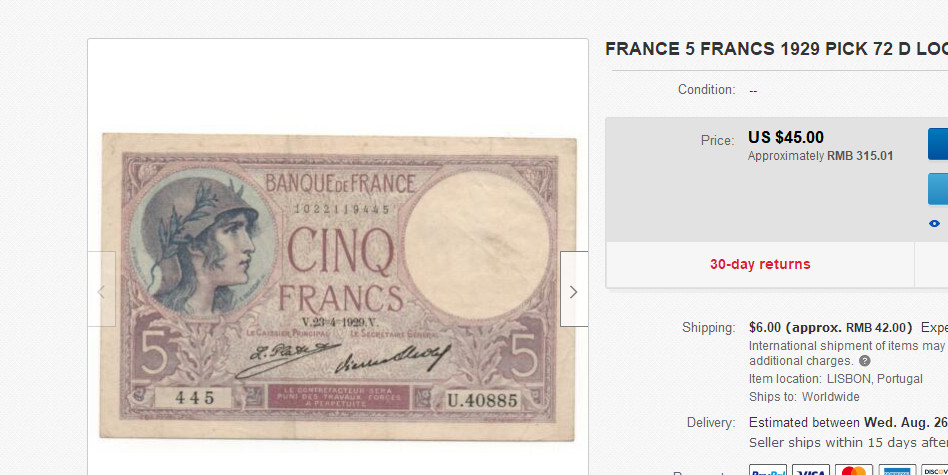This screenshot has width=948, height=475.
Task: Go to the previous item photo arrow
Action: click(102, 289)
